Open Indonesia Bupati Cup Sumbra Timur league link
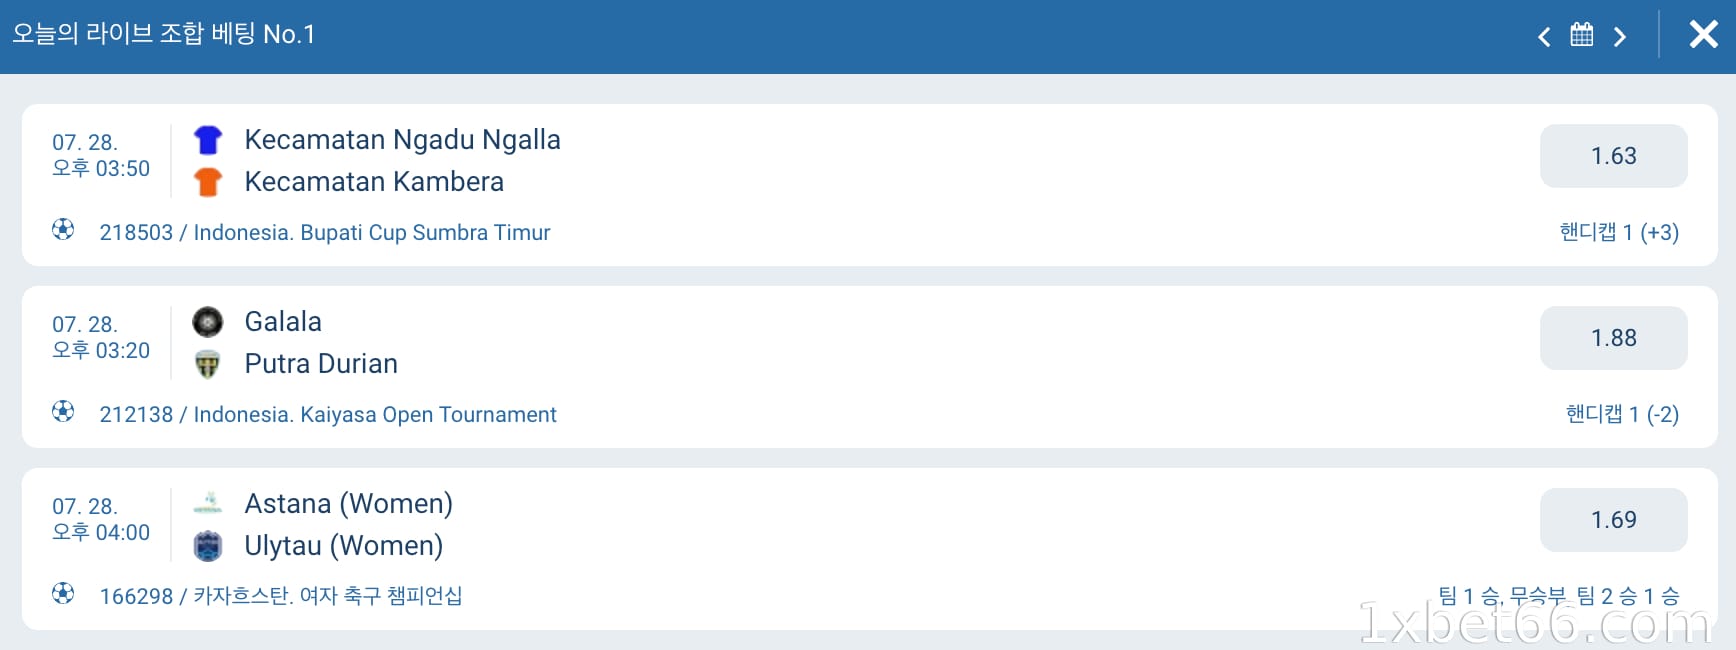1736x650 pixels. tap(325, 233)
